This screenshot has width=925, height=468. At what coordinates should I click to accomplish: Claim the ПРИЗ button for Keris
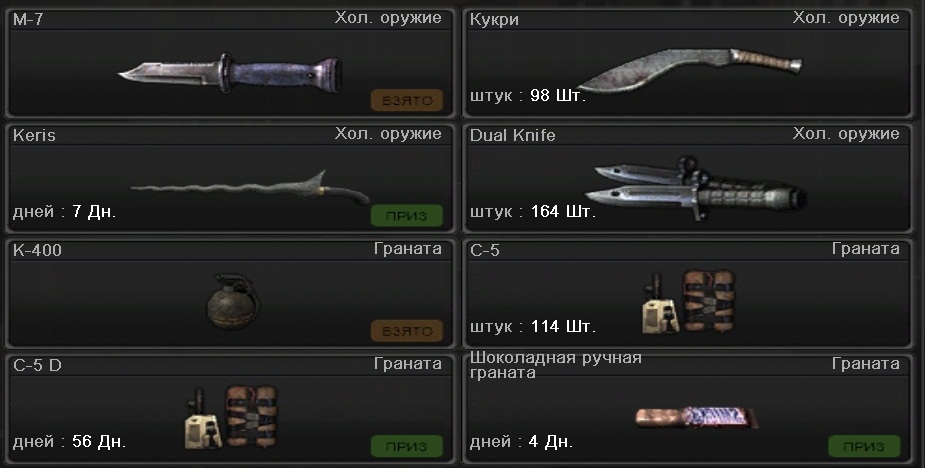point(406,215)
